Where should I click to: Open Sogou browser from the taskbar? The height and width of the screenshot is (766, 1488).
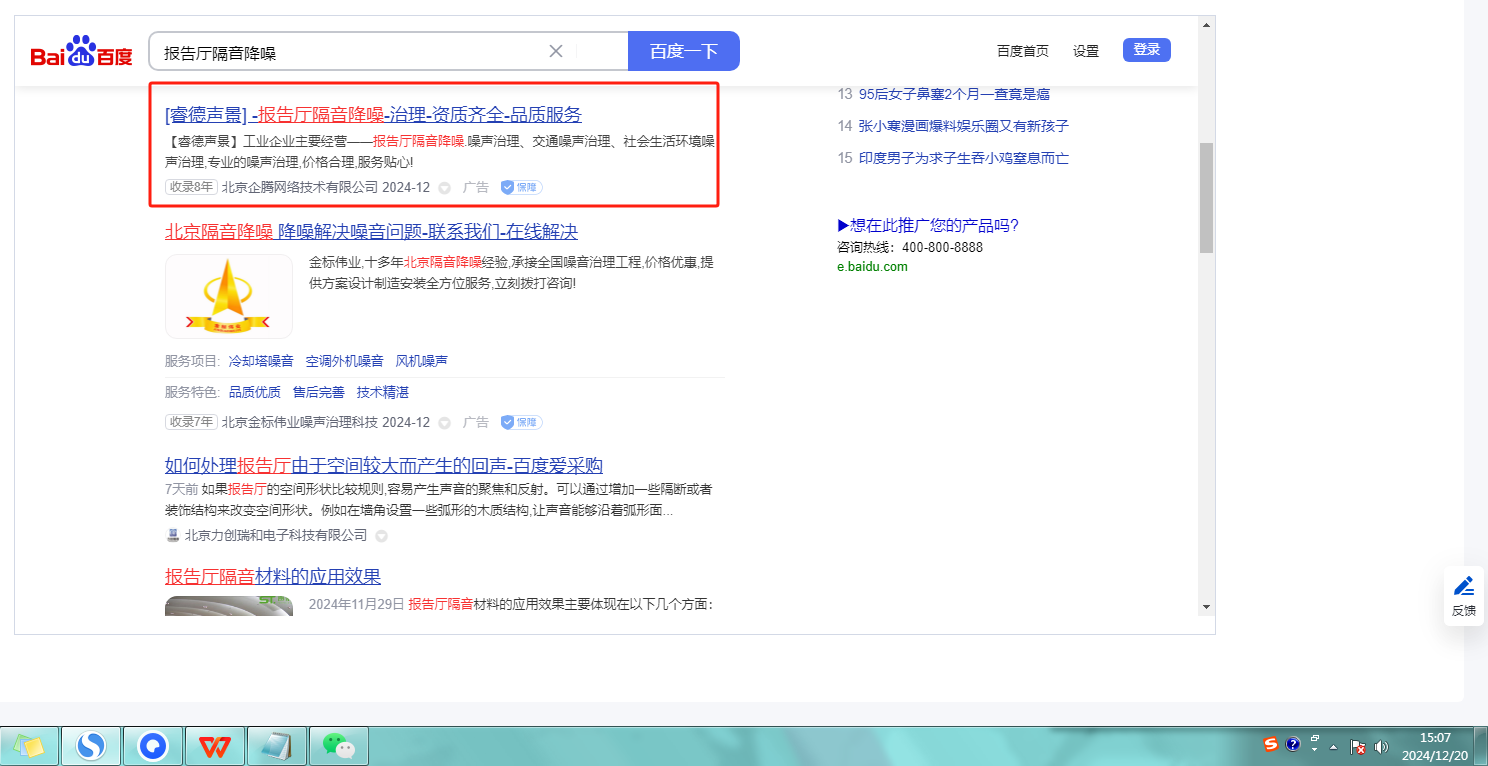[91, 746]
